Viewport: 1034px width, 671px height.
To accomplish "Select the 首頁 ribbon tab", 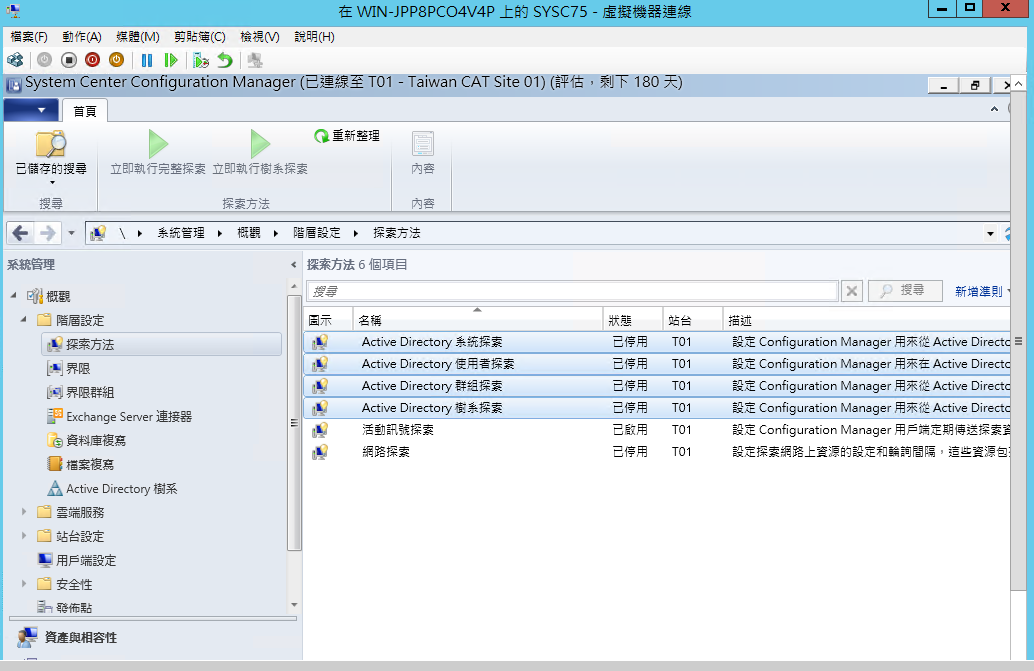I will pyautogui.click(x=84, y=111).
